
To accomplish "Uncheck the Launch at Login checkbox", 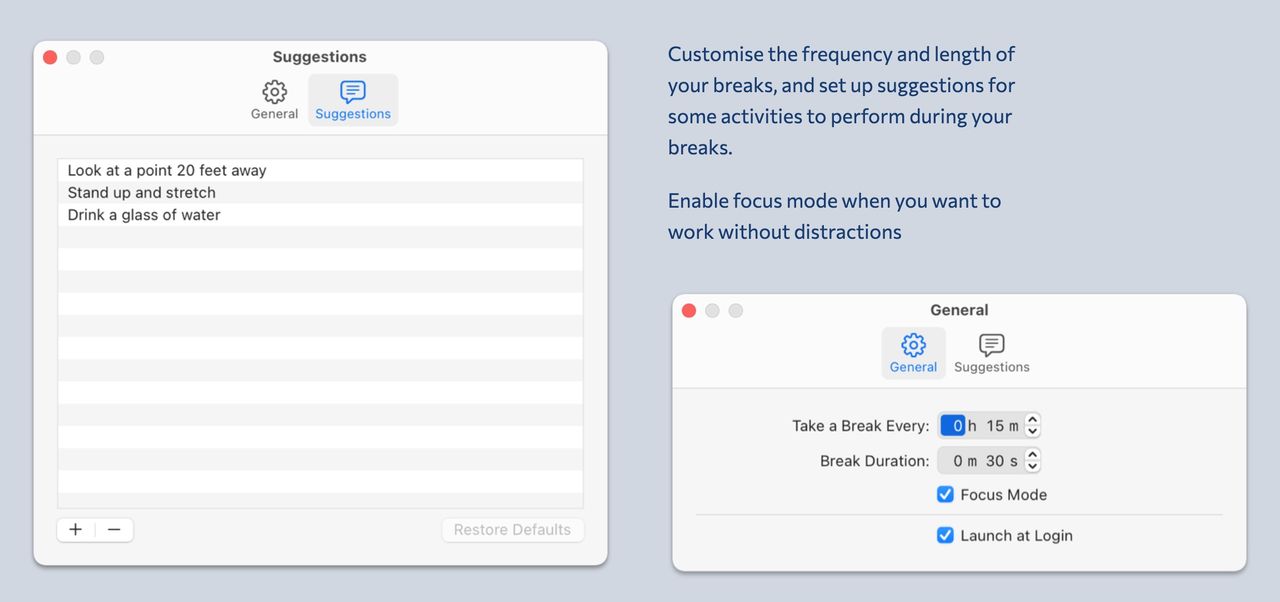I will (945, 535).
